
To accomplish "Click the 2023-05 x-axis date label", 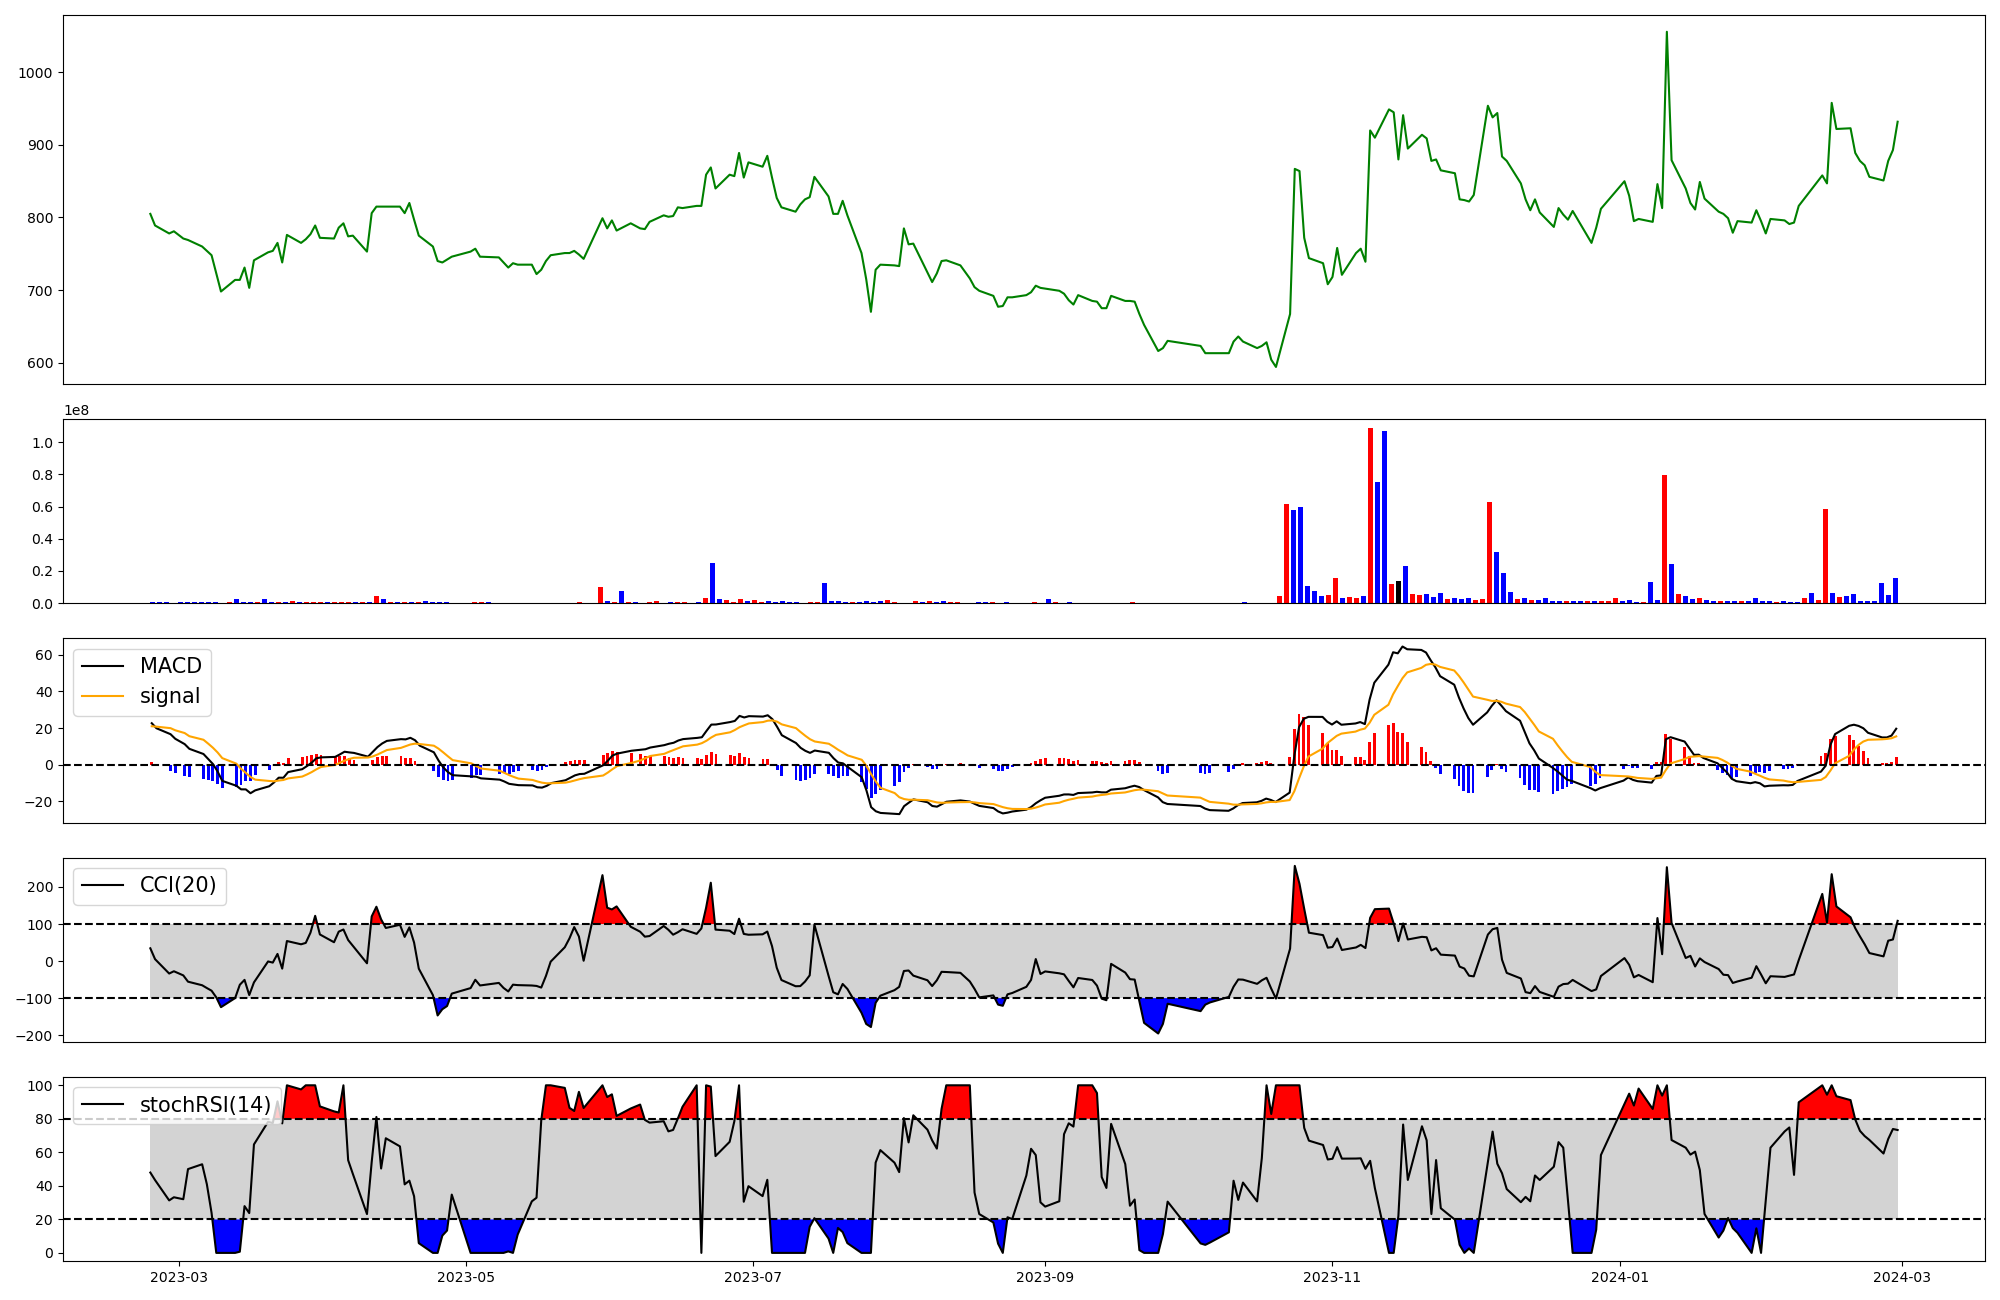I will (x=466, y=1277).
